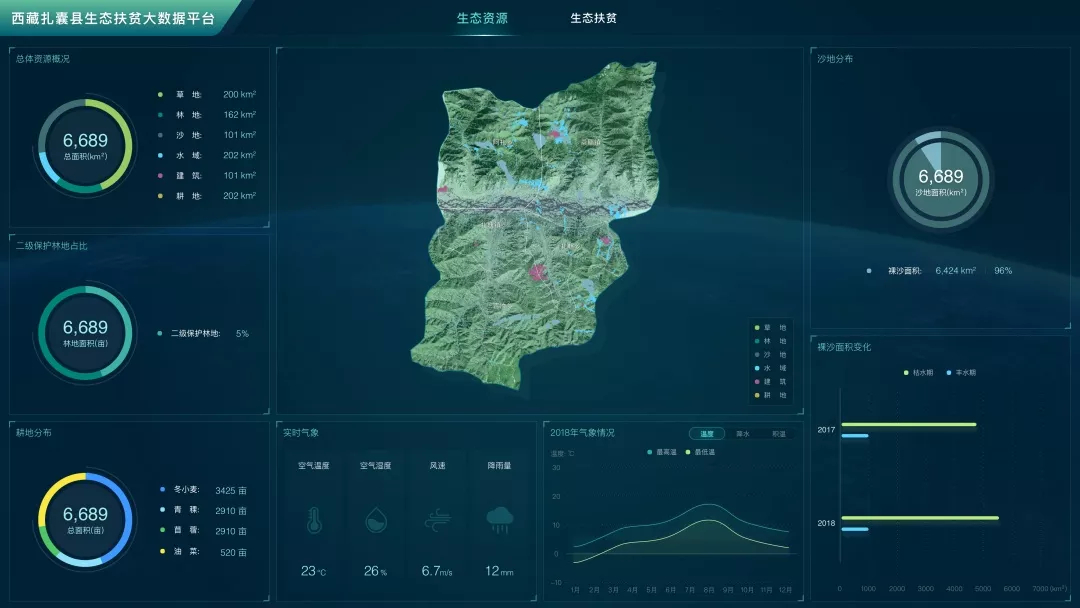Click the 林地面积 donut chart
This screenshot has width=1080, height=608.
click(x=85, y=332)
